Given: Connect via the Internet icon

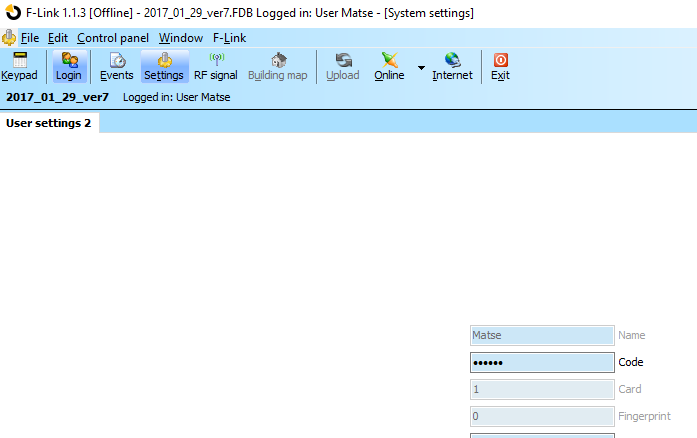Looking at the screenshot, I should point(452,66).
